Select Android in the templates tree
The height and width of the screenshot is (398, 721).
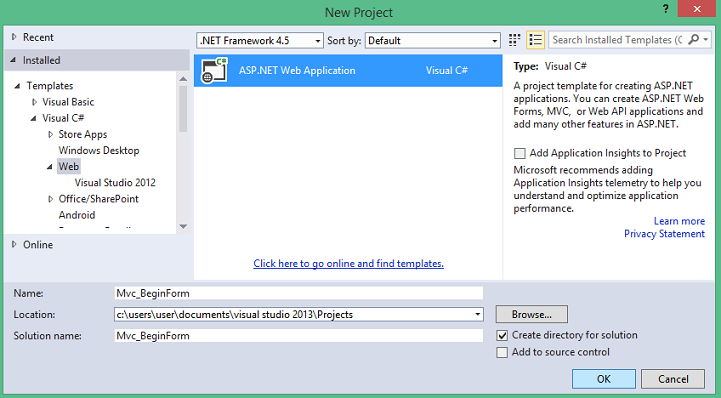pyautogui.click(x=77, y=215)
